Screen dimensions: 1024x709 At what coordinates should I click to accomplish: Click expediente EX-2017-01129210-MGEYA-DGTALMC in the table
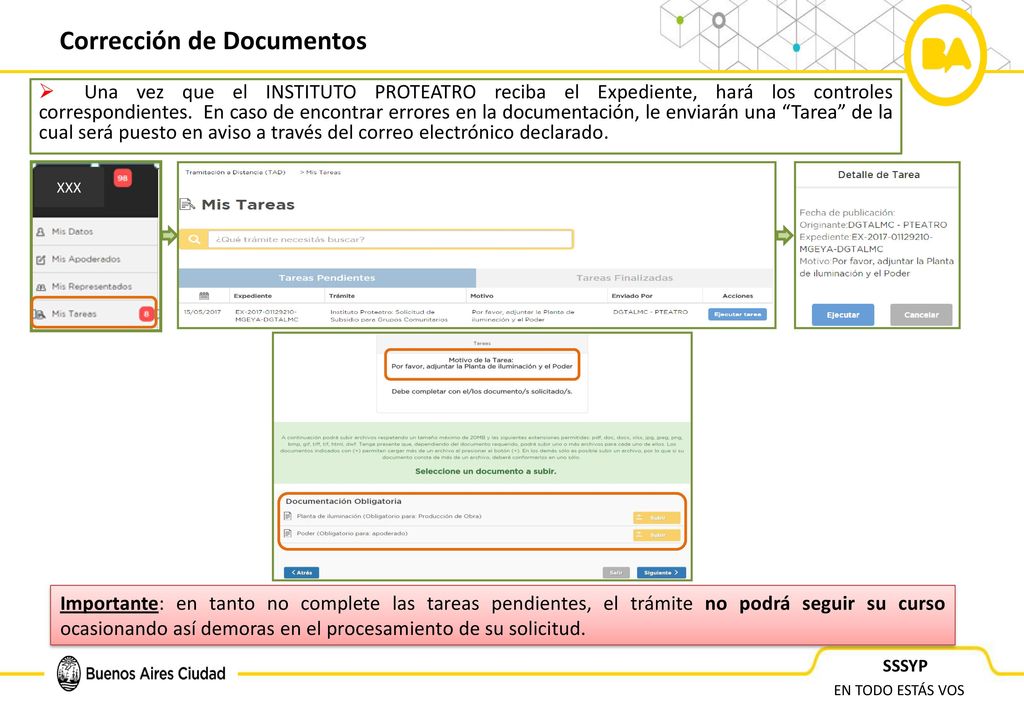click(267, 316)
